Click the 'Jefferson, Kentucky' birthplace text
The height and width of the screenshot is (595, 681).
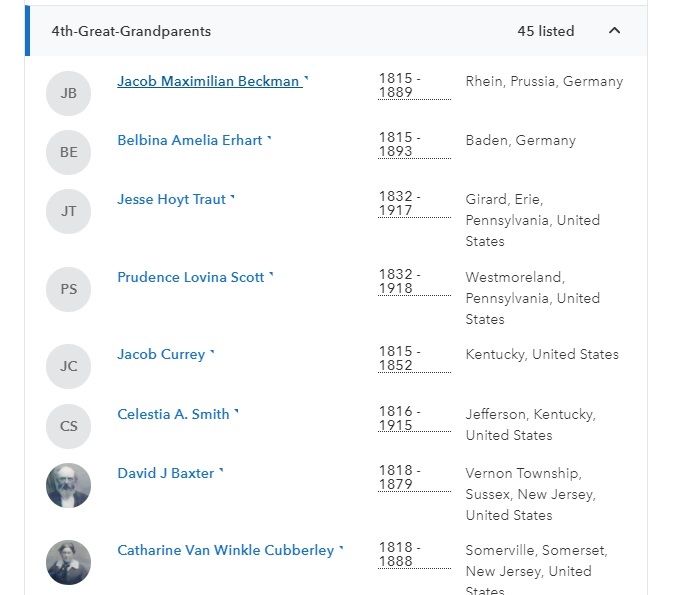pos(531,425)
